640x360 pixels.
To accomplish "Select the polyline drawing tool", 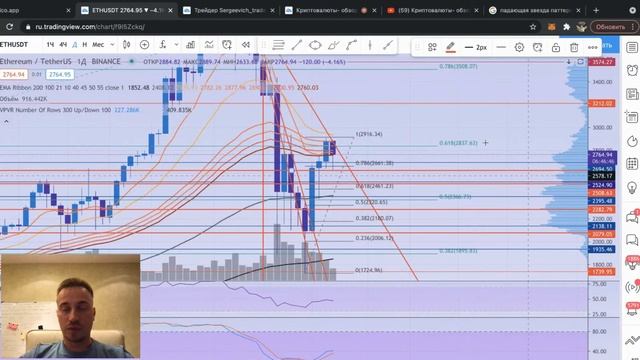I will tap(333, 45).
